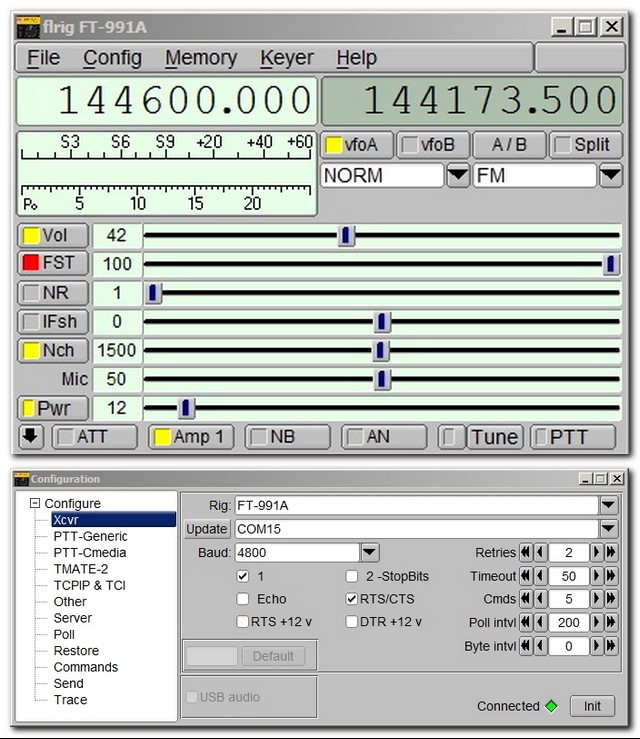Select TCPIP & TCI in Configure tree
The image size is (640, 739).
(90, 585)
